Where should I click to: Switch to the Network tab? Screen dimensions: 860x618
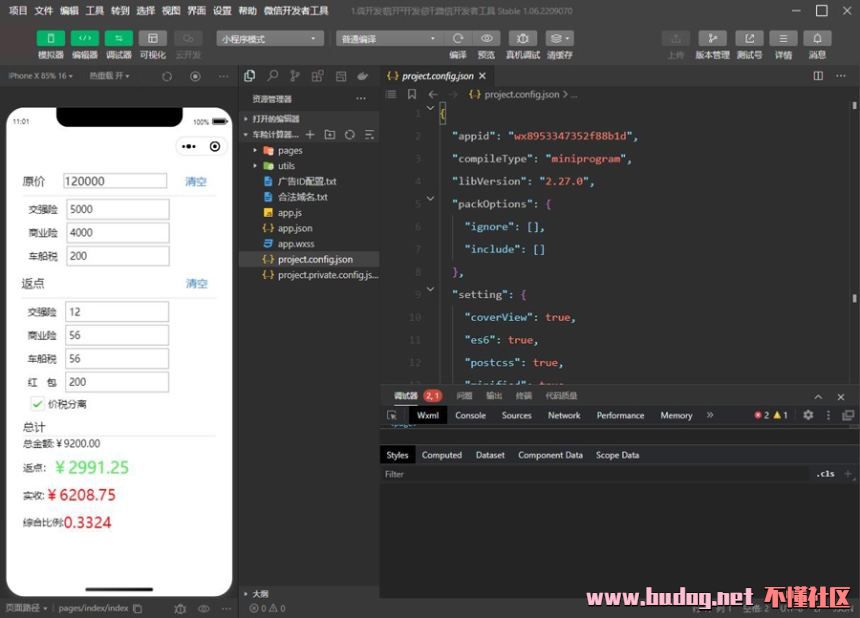(x=564, y=416)
